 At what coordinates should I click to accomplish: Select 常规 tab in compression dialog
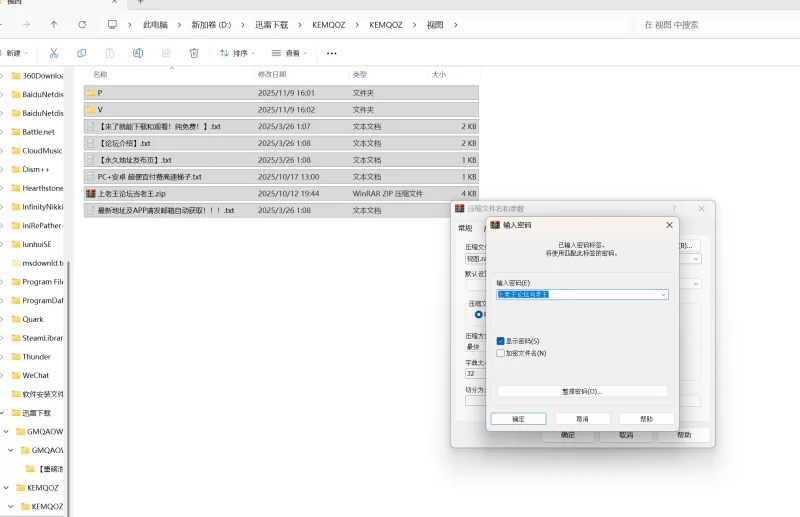pos(465,228)
